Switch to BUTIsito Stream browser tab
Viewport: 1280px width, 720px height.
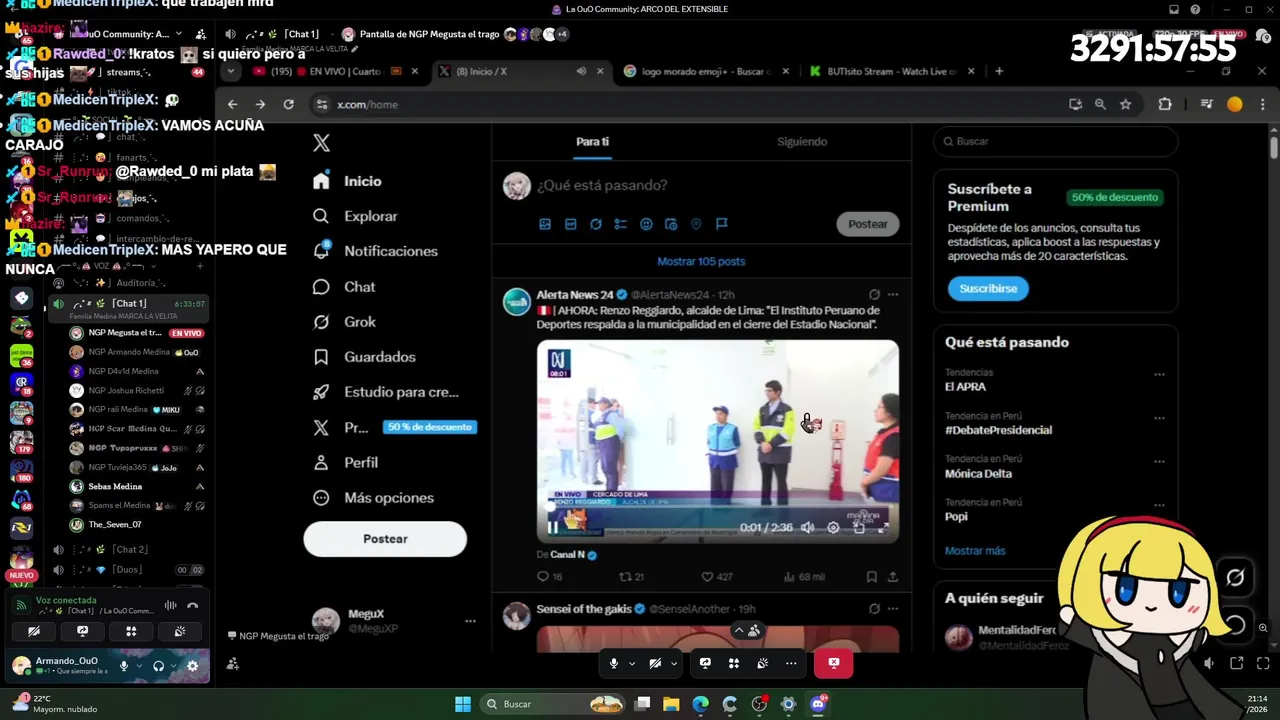coord(891,71)
